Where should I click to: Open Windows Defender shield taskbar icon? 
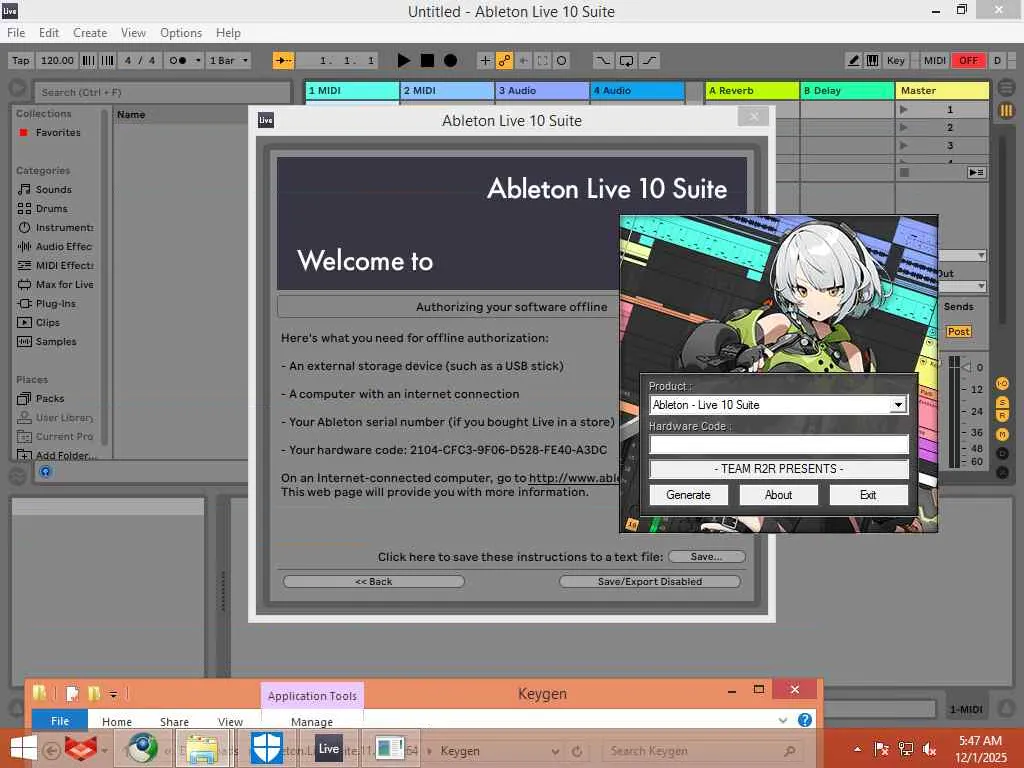coord(267,748)
